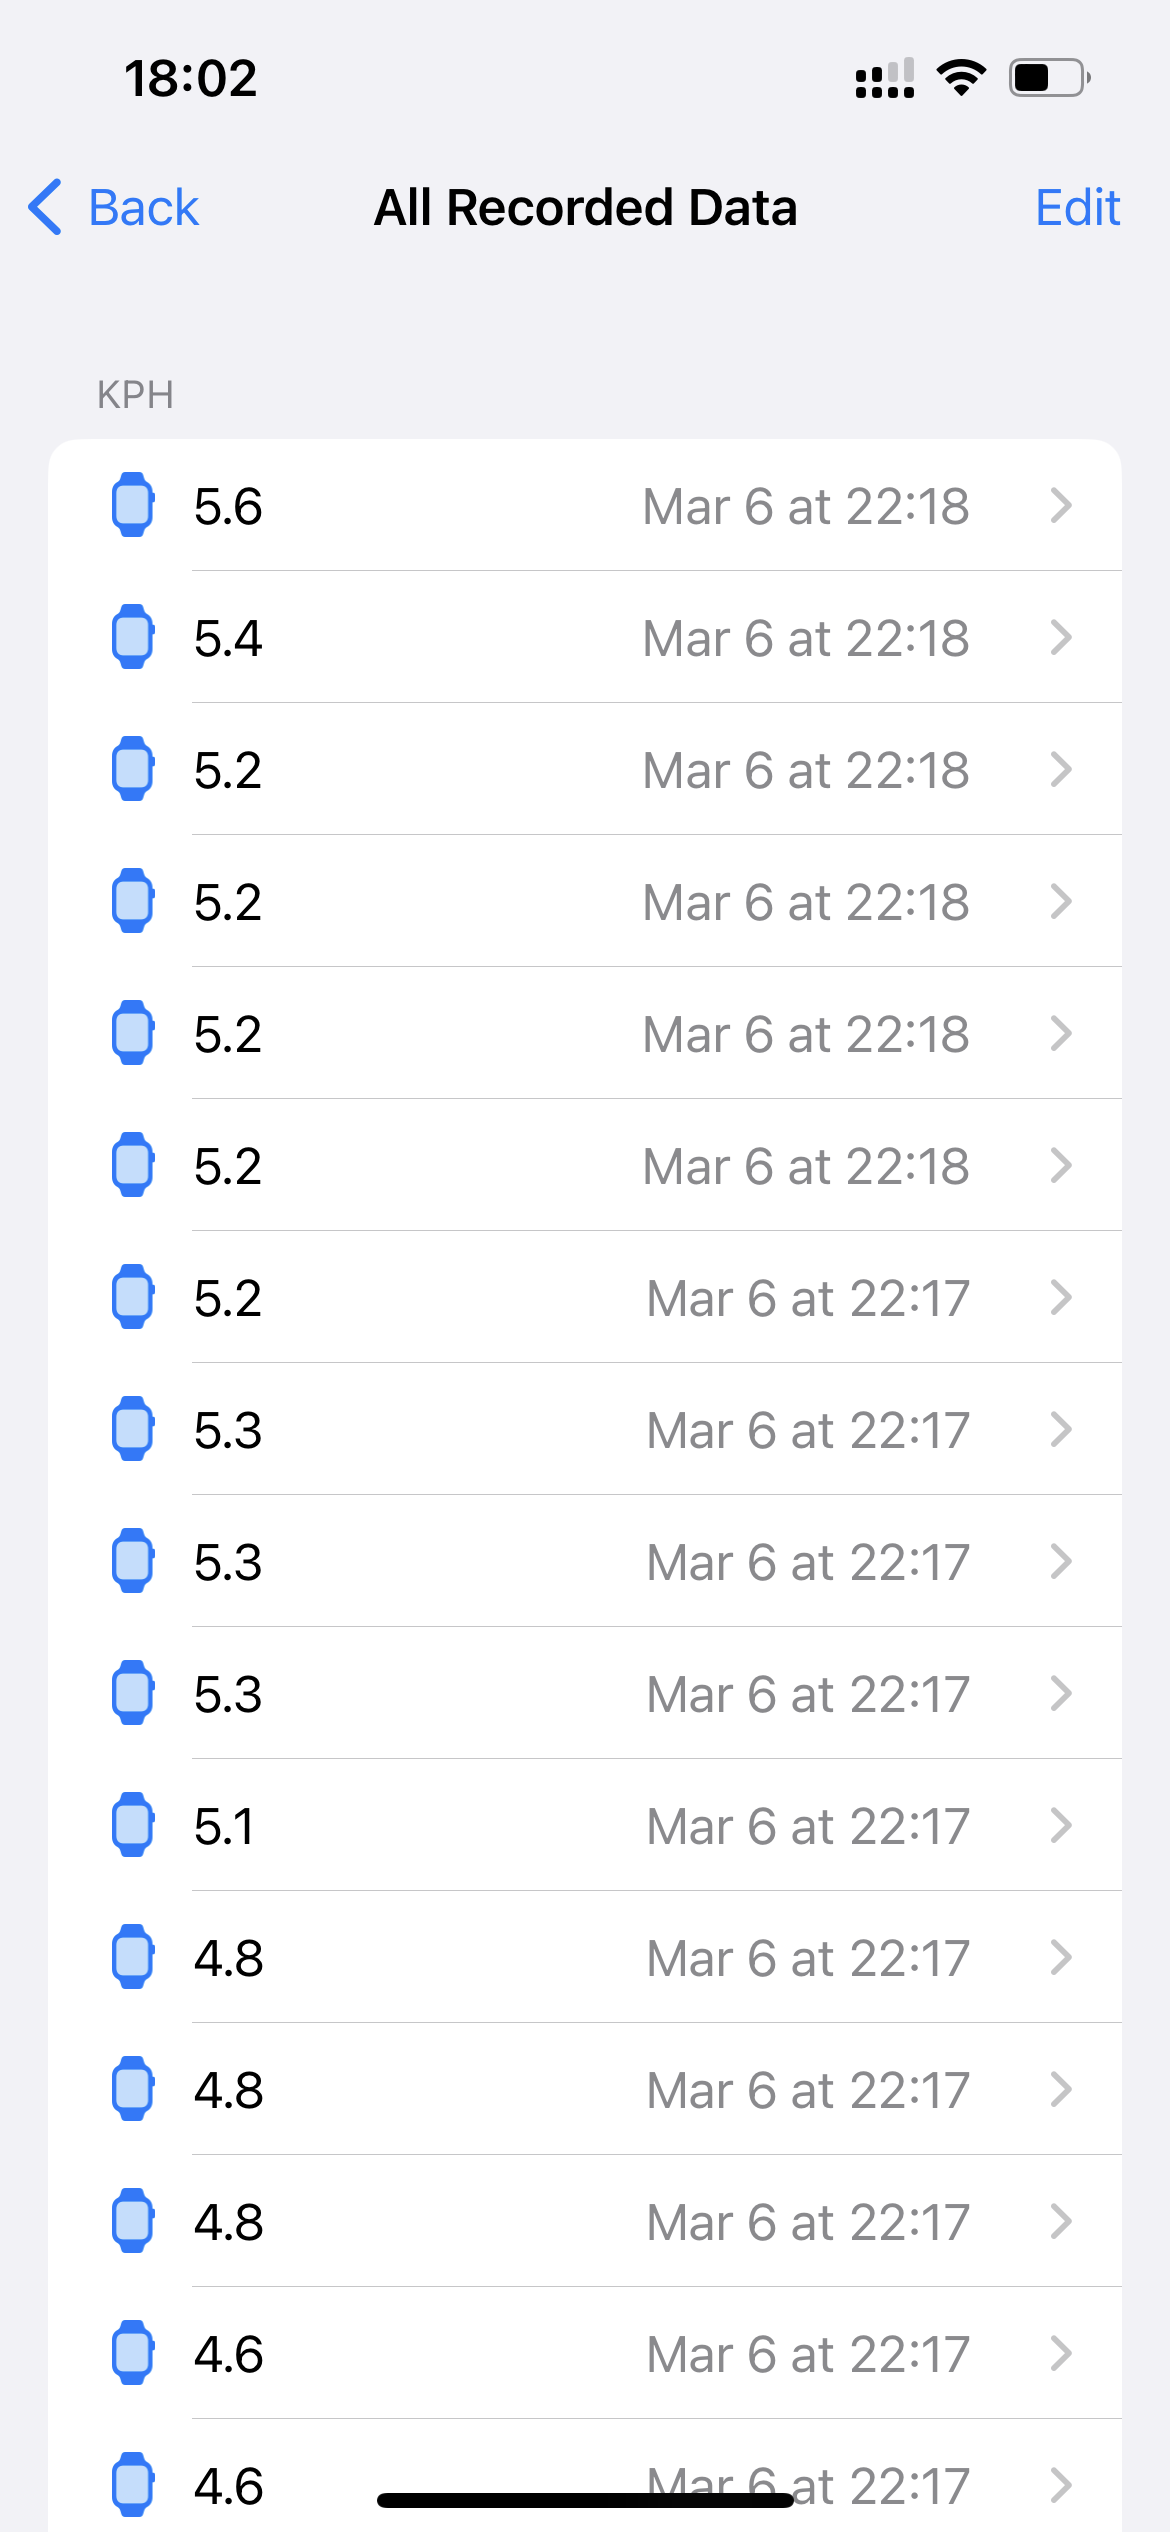Open details chevron for 5.1 KPH entry
Viewport: 1170px width, 2532px height.
1061,1826
